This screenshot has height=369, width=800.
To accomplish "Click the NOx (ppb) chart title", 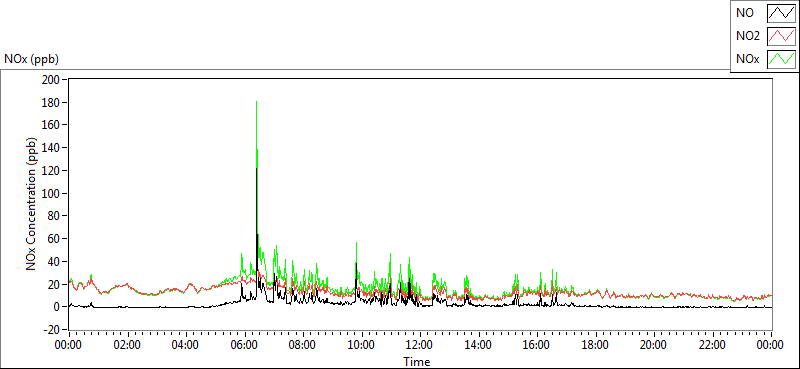I will point(32,59).
